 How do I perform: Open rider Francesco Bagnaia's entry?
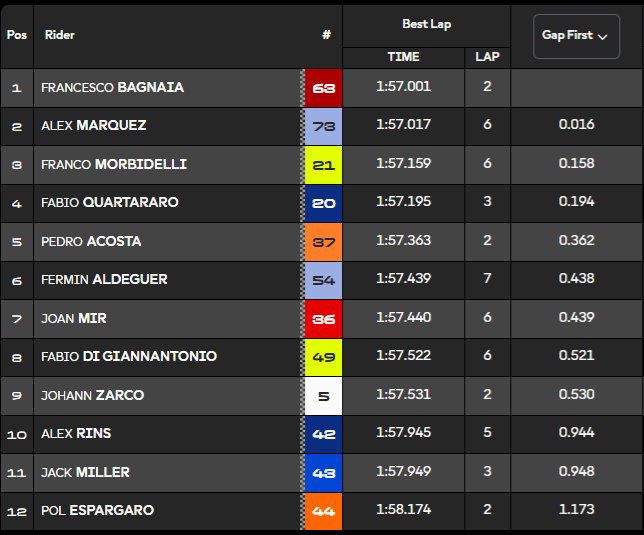tap(112, 87)
